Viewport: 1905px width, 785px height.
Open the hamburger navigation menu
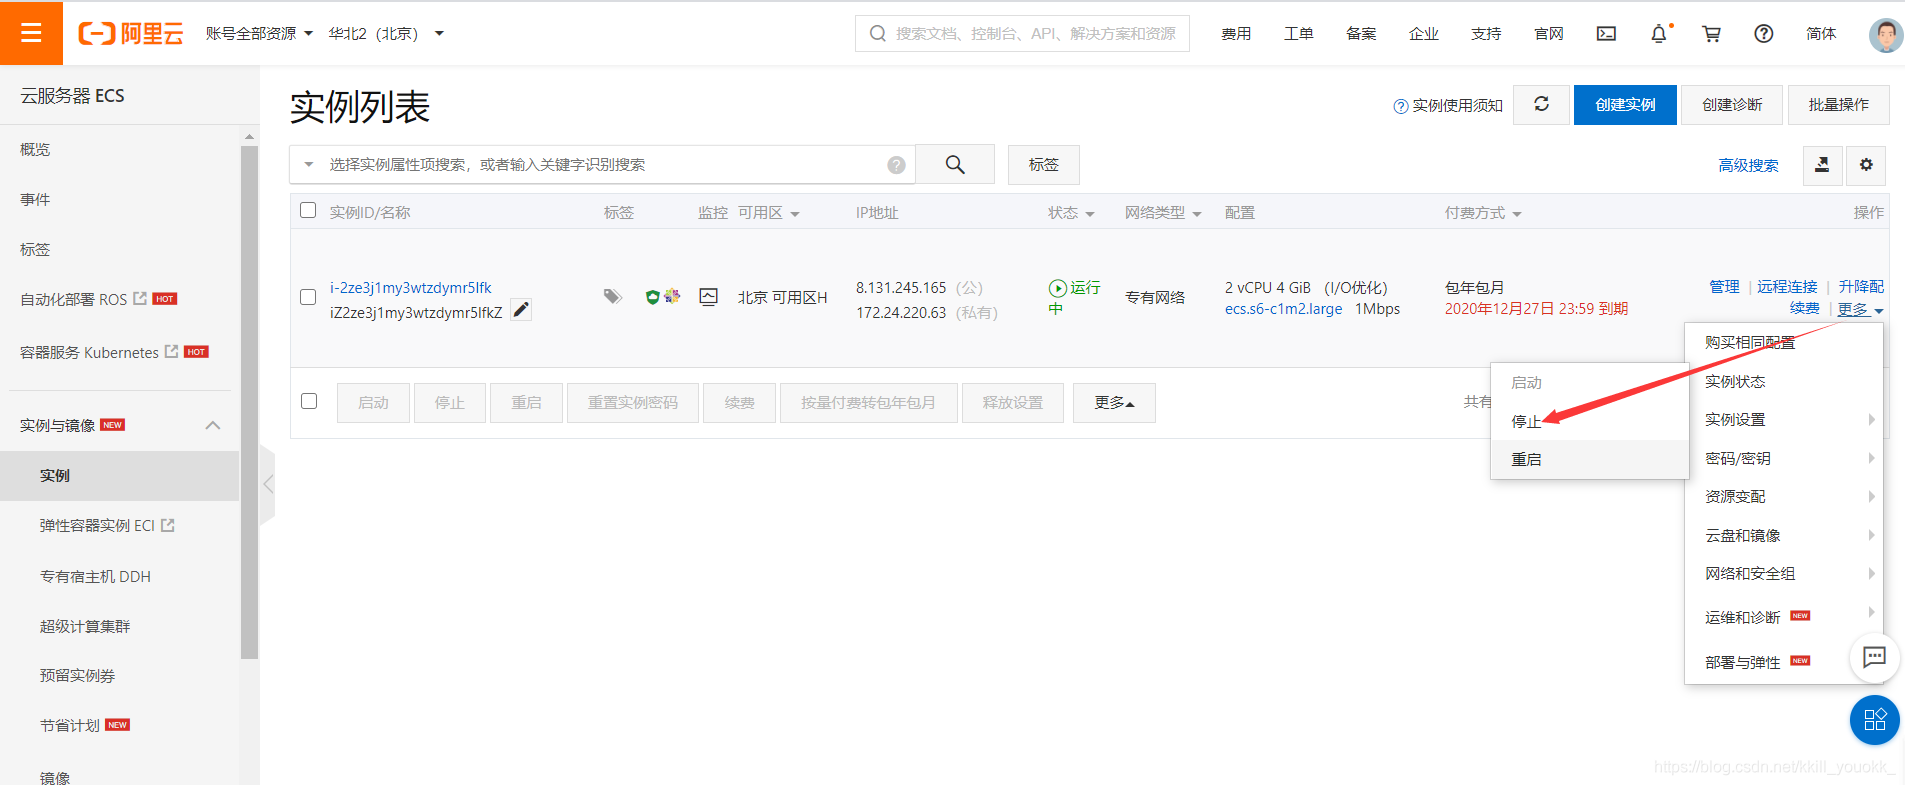[31, 33]
